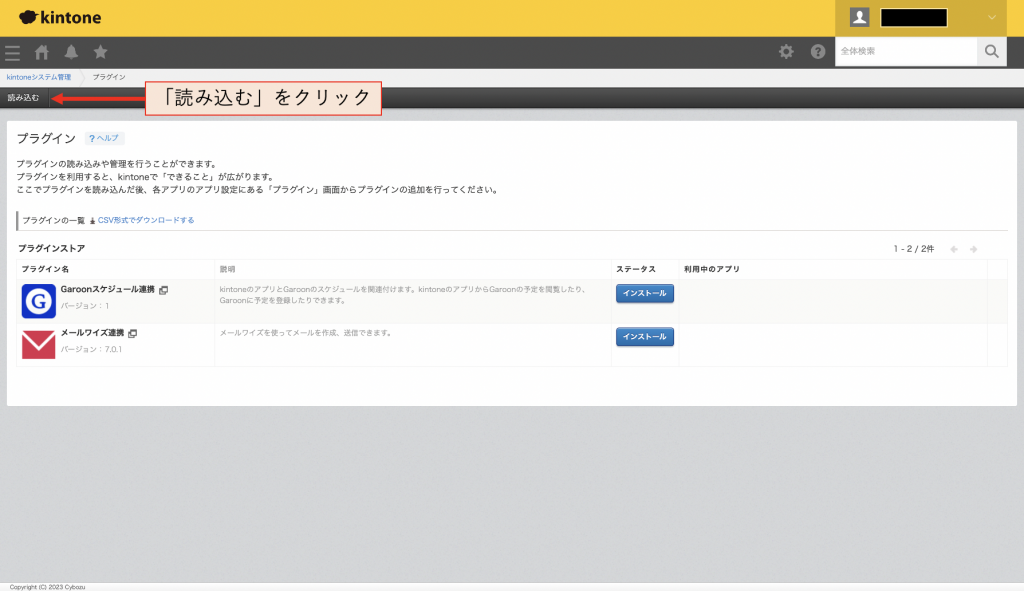This screenshot has width=1024, height=591.
Task: Install the メールワイズ連携 plugin
Action: [645, 337]
